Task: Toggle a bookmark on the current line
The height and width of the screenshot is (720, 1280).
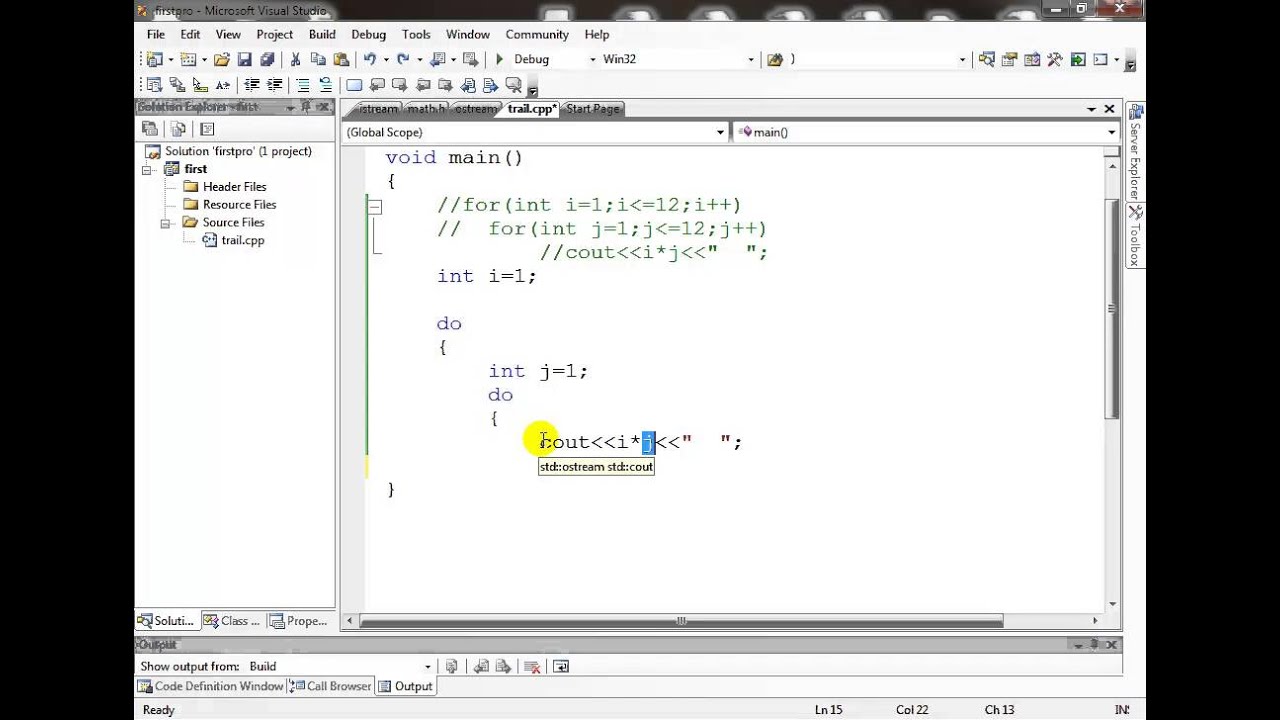Action: click(x=354, y=85)
